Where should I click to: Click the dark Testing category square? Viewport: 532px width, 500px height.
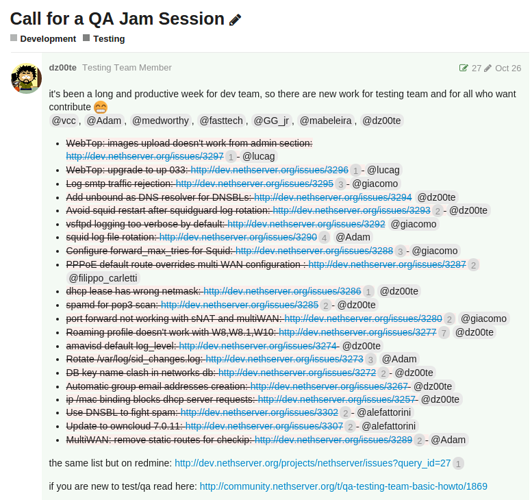[87, 38]
